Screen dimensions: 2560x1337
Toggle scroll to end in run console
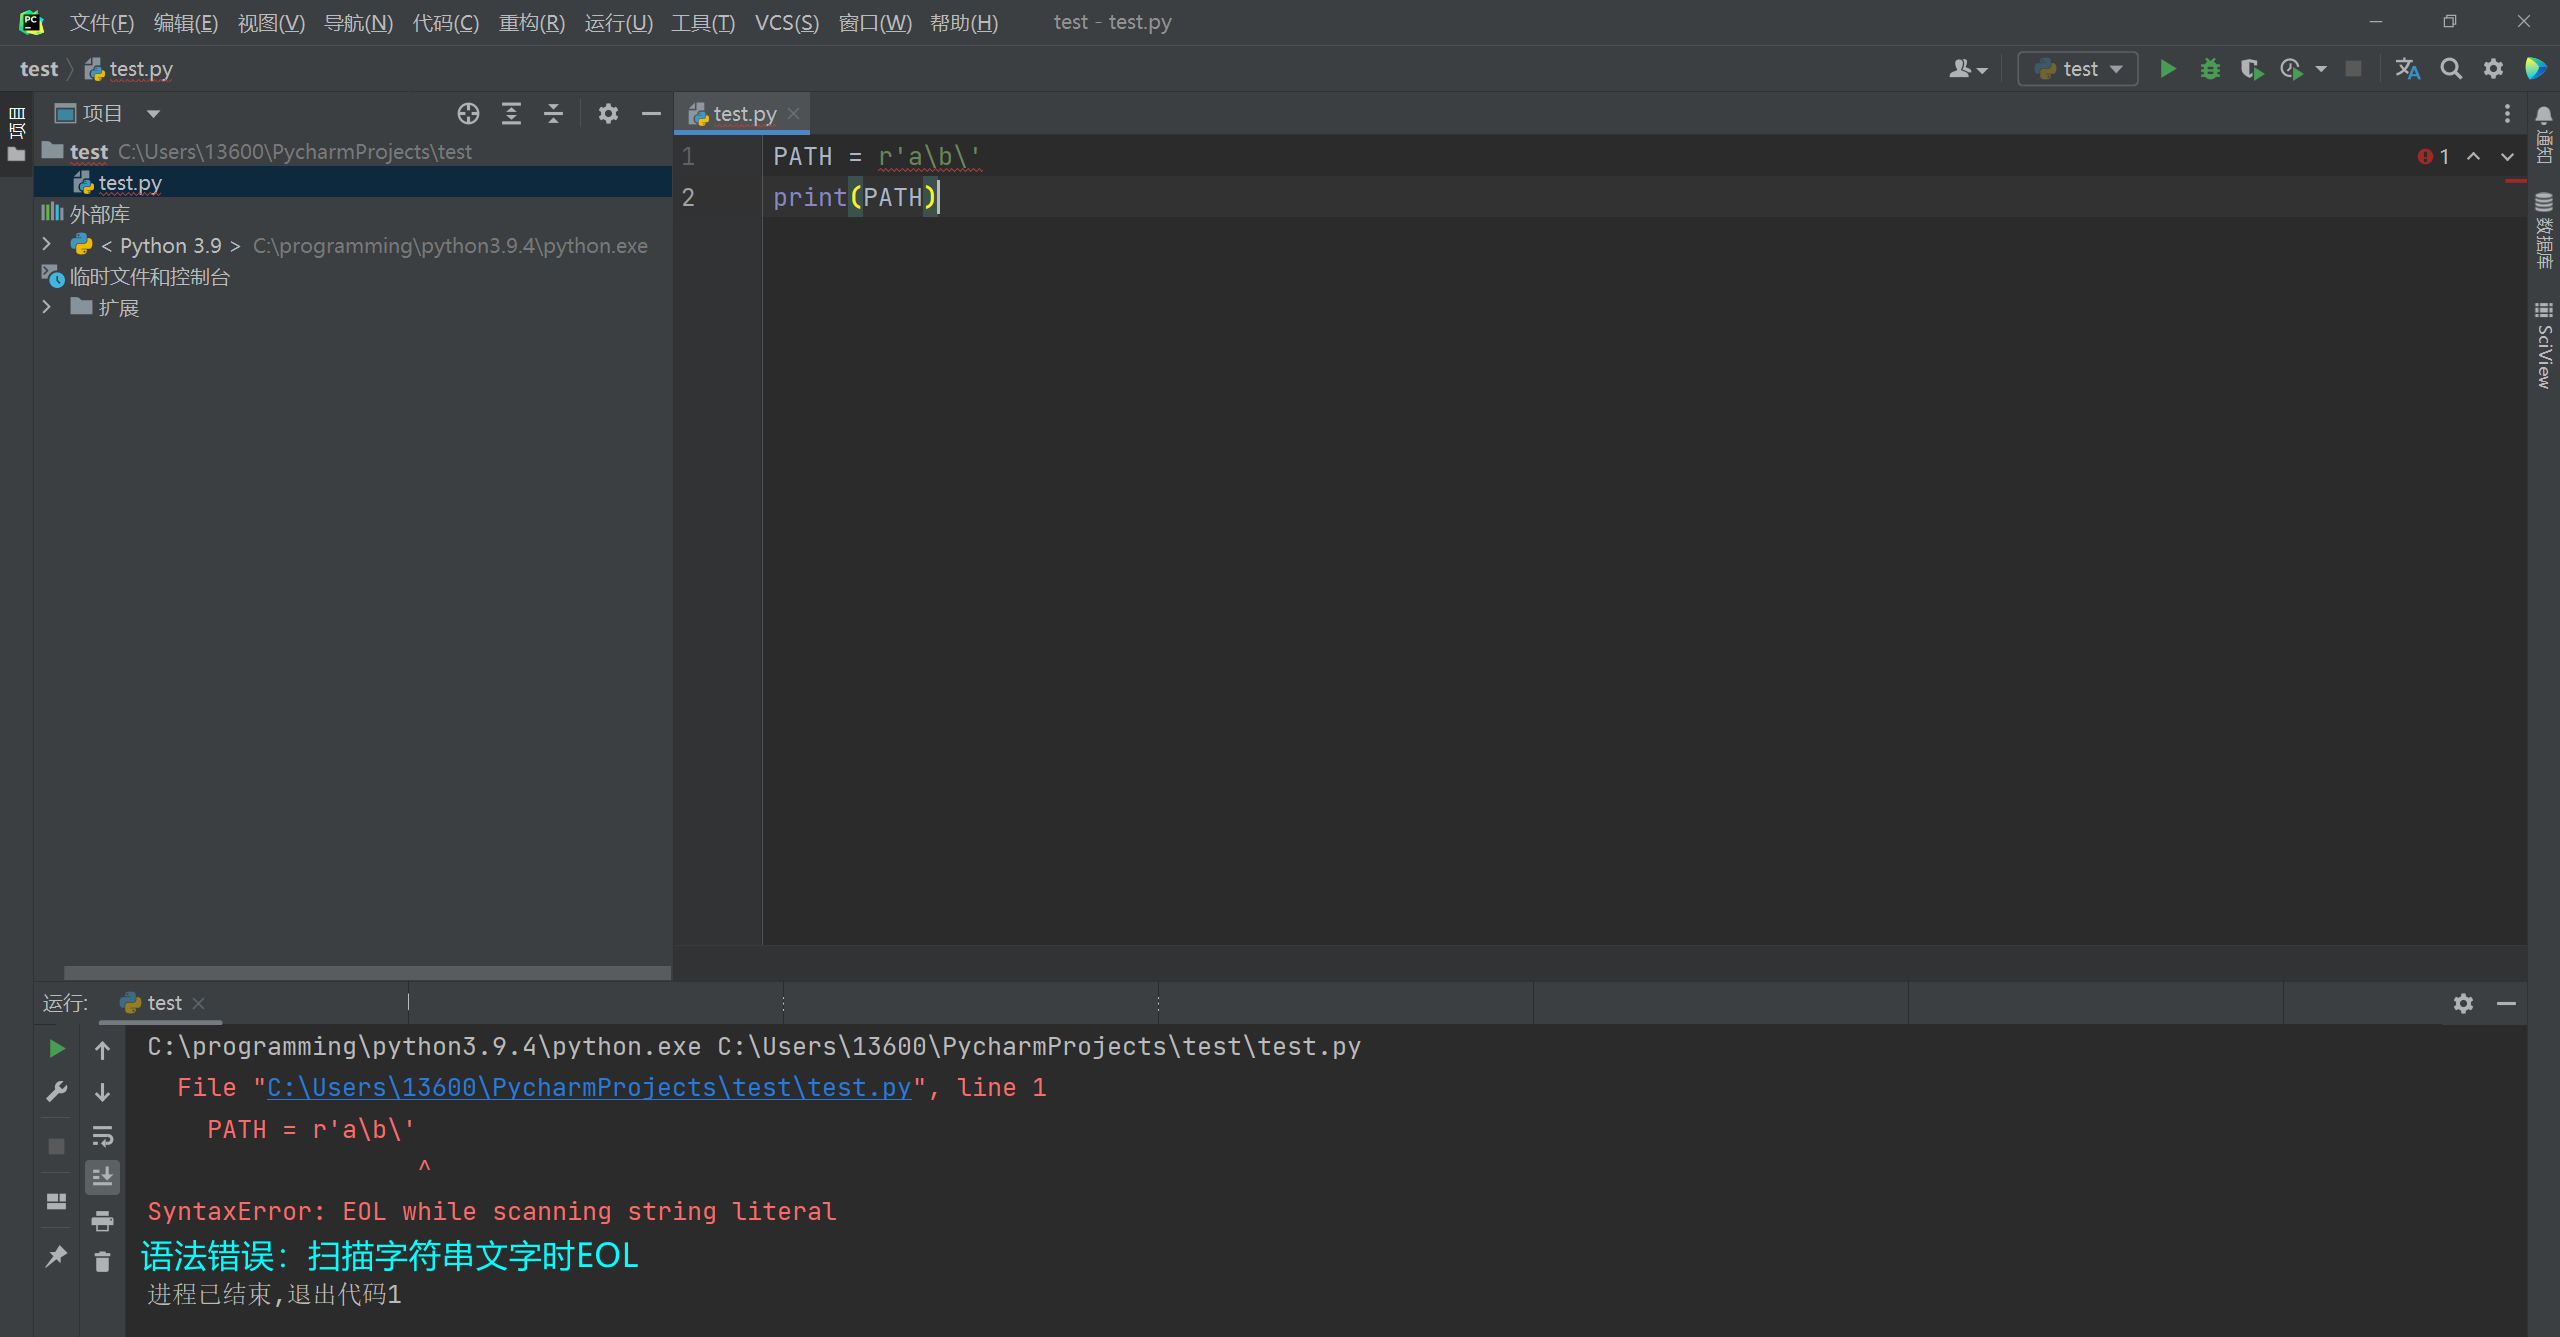(102, 1178)
